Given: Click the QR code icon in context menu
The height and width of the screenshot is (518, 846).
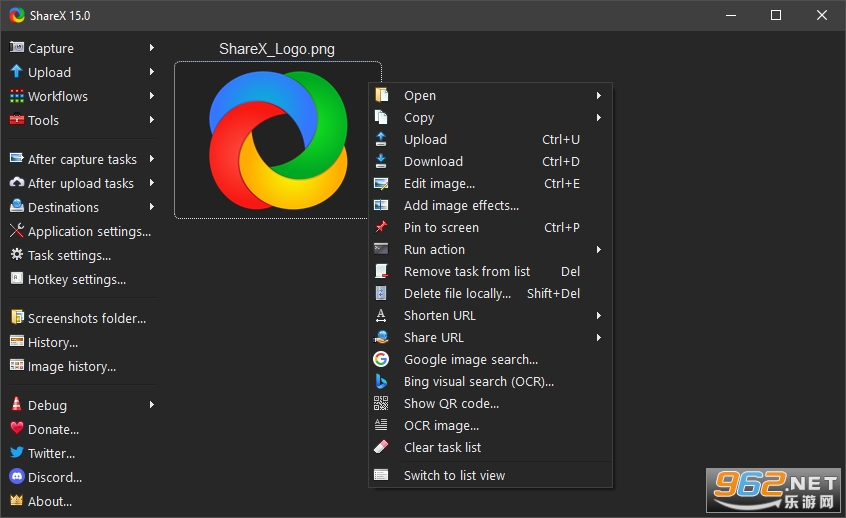Looking at the screenshot, I should coord(381,403).
